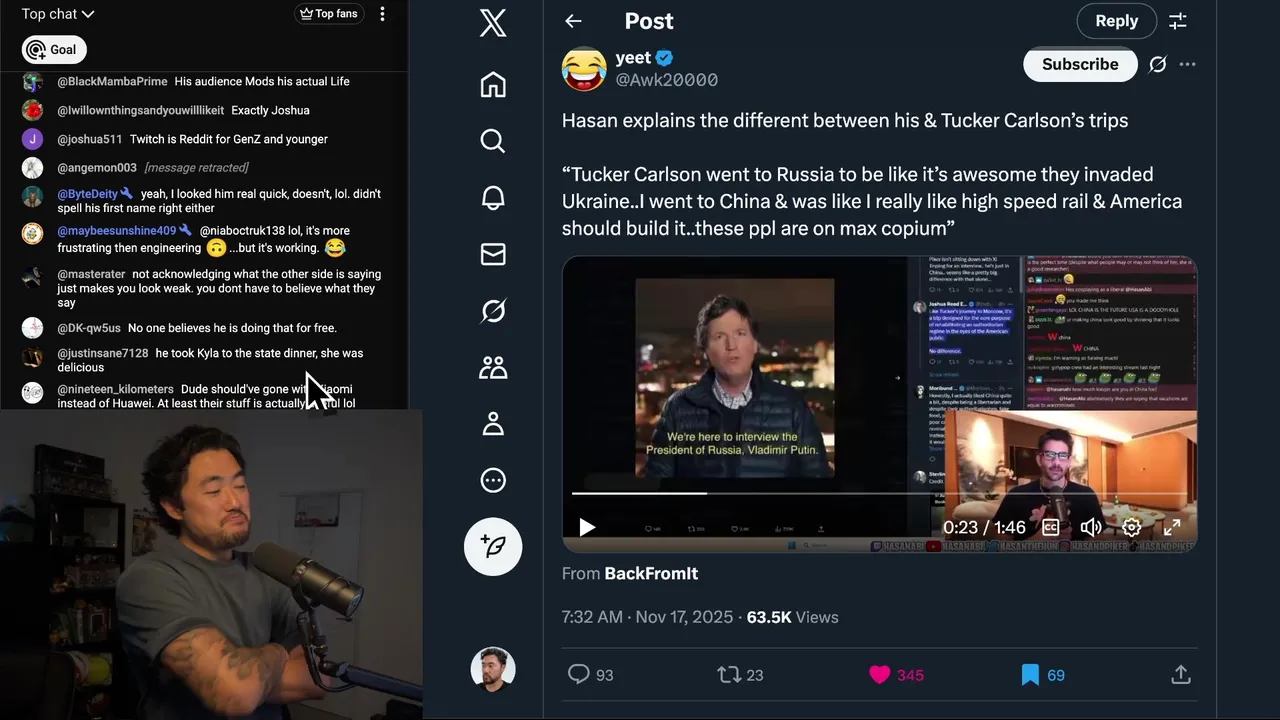Screen dimensions: 1280x720
Task: Open the Grok icon in sidebar
Action: click(493, 311)
